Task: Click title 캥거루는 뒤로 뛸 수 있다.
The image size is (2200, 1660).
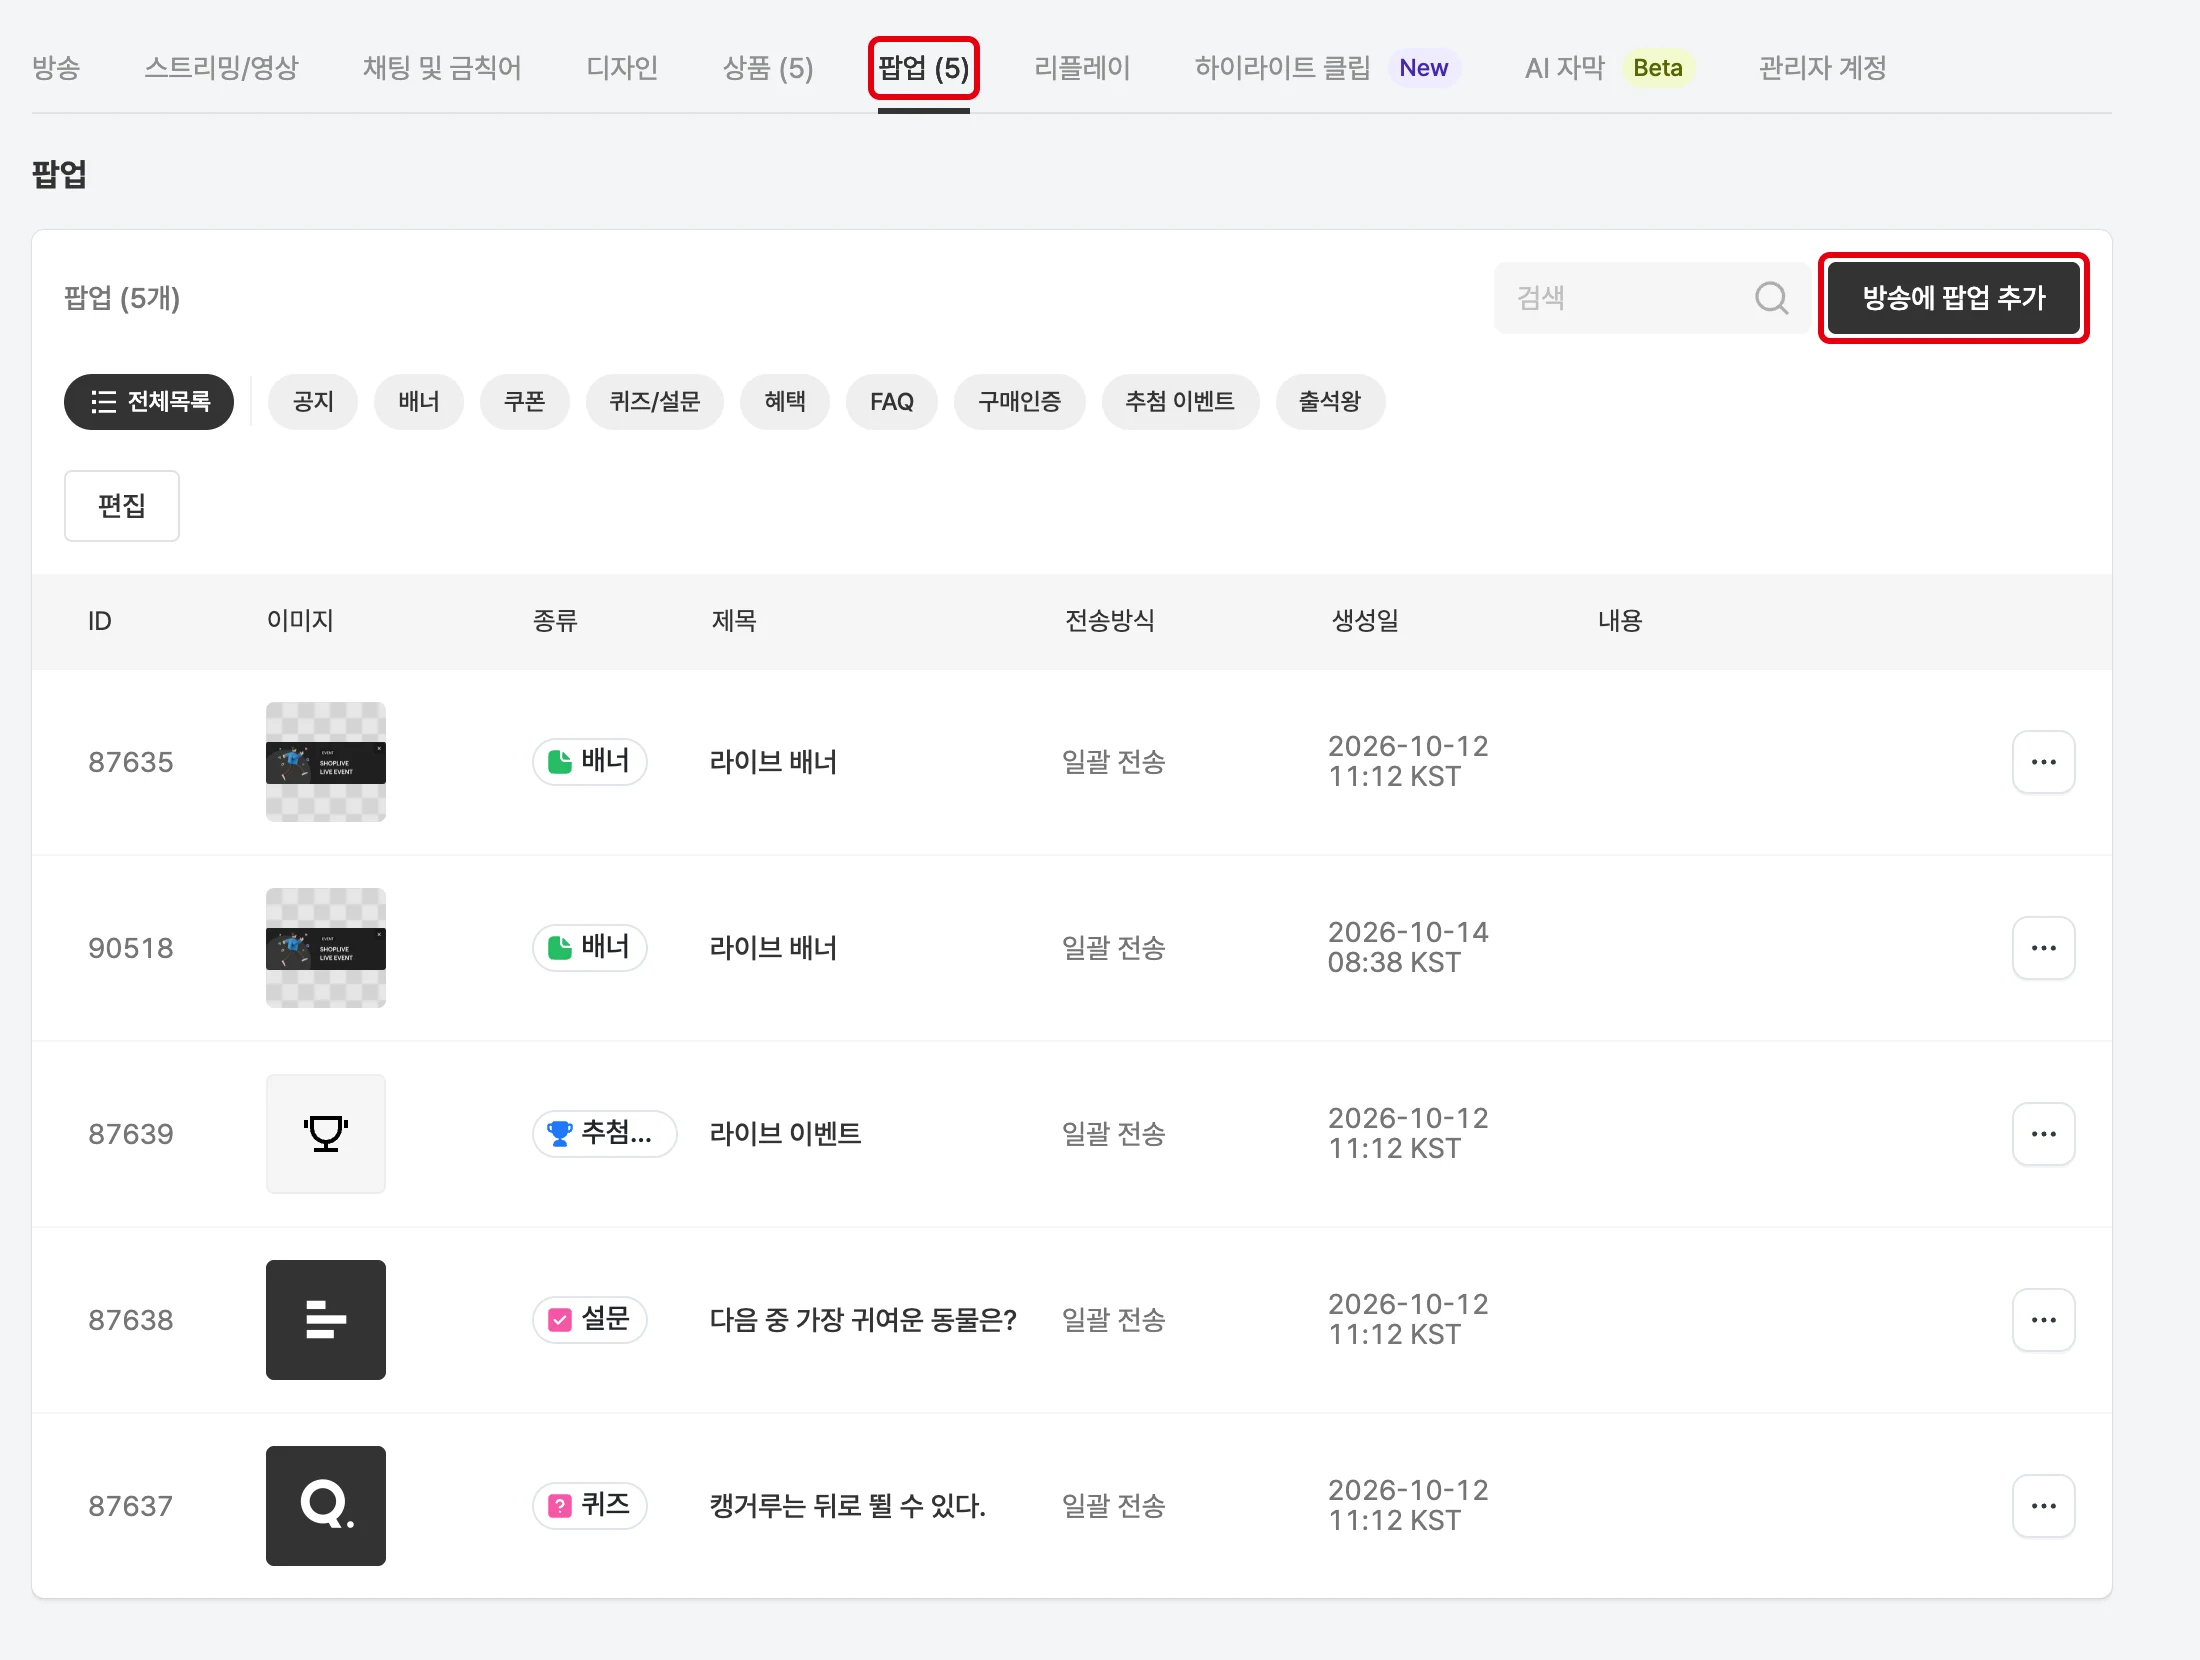Action: tap(848, 1506)
